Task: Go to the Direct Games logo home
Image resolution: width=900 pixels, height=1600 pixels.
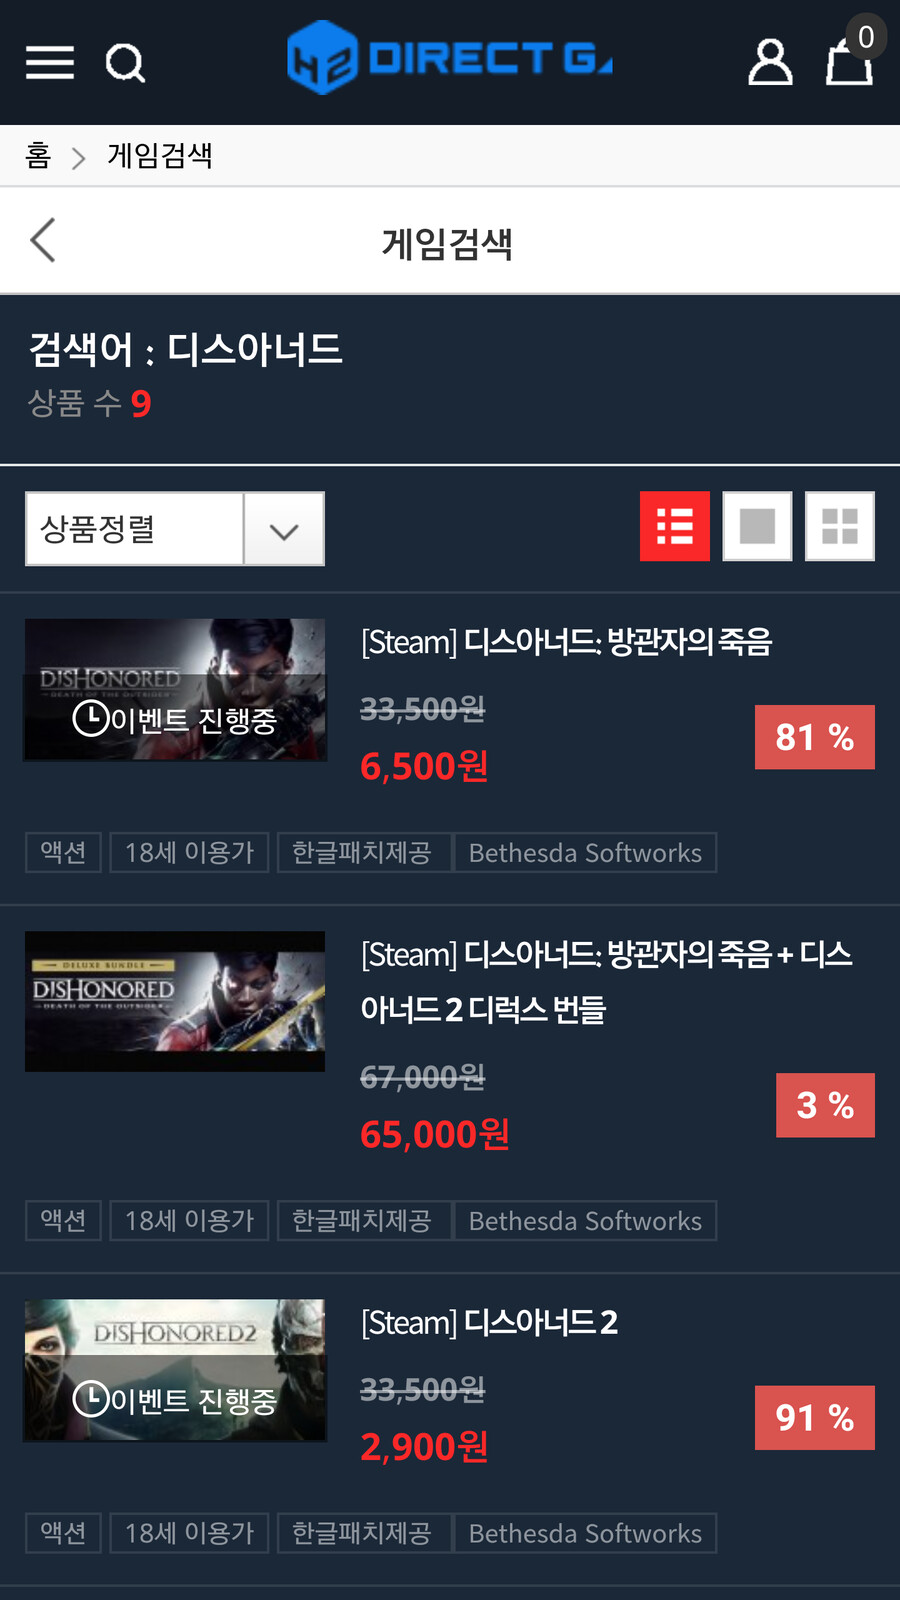Action: pos(450,58)
